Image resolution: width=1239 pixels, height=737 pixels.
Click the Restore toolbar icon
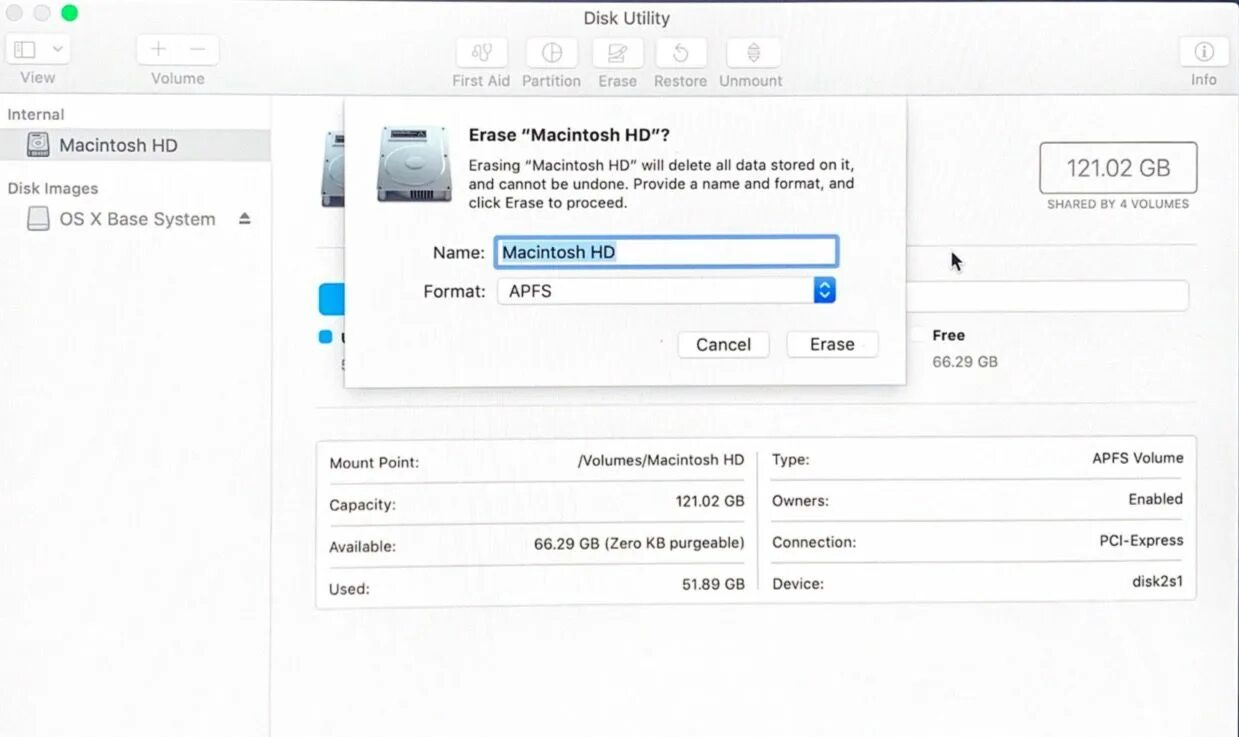coord(680,52)
